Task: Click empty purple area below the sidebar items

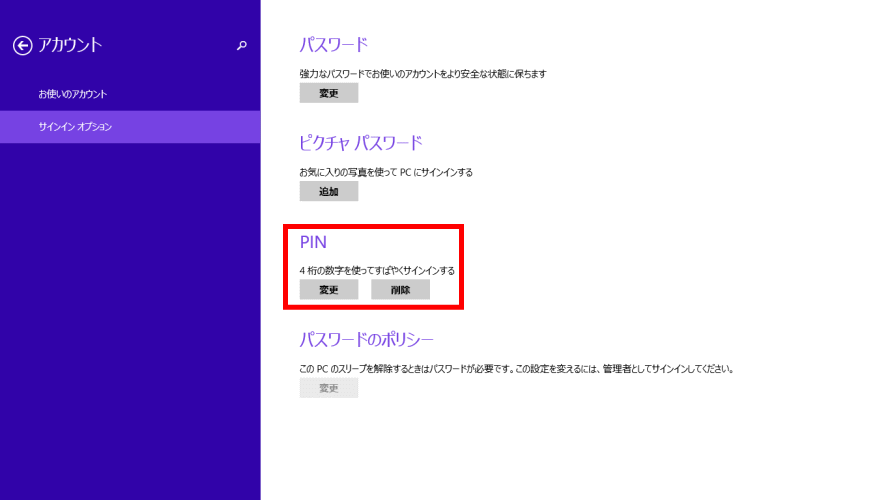Action: pos(130,320)
